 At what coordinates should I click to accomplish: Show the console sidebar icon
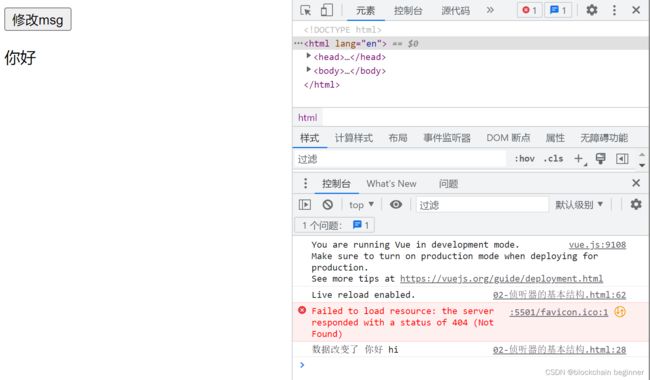[x=305, y=204]
